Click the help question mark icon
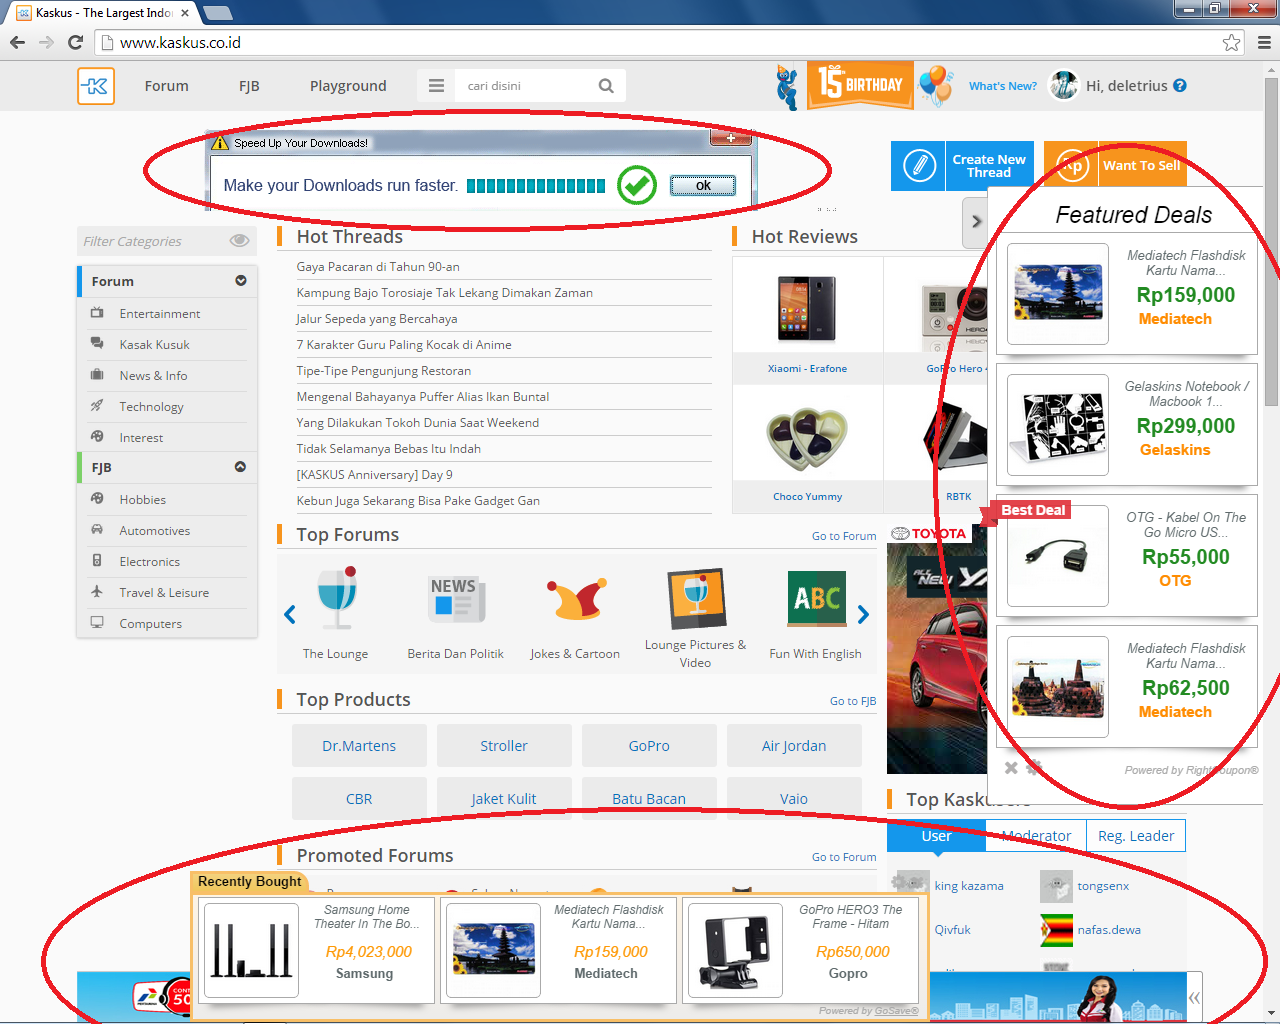 coord(1180,86)
